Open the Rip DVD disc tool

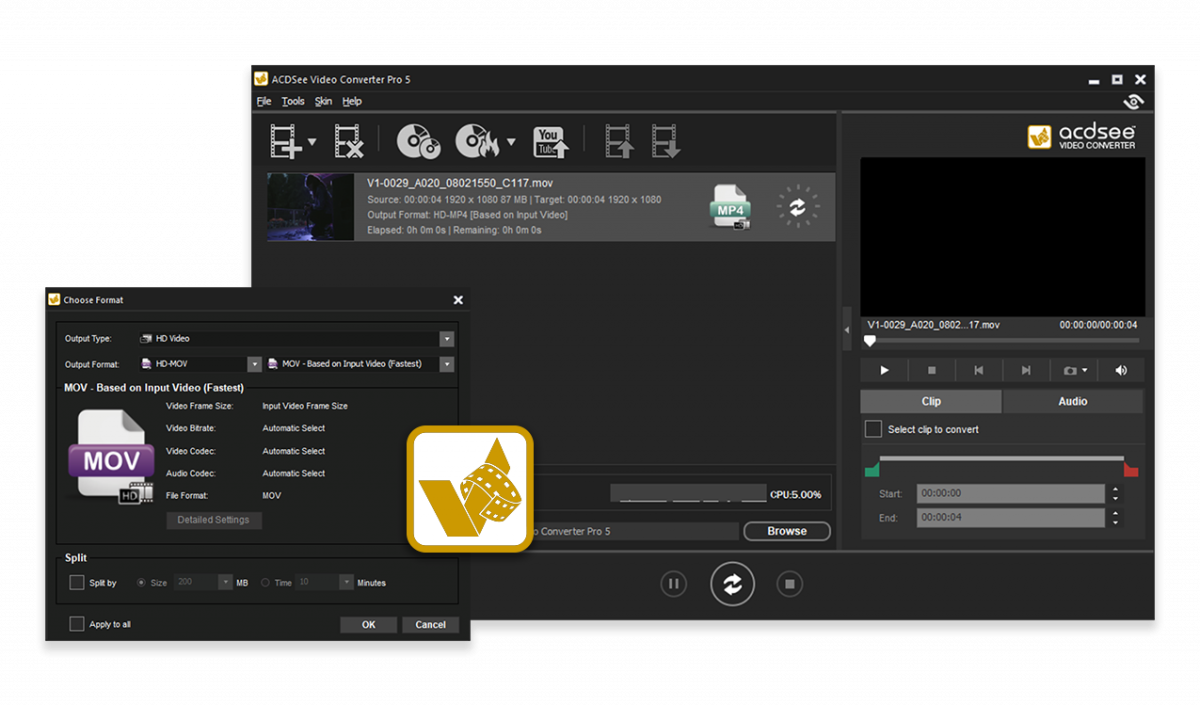418,142
